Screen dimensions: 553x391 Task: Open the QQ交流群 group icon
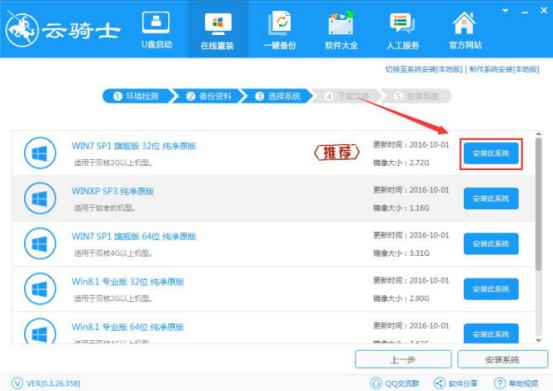376,383
